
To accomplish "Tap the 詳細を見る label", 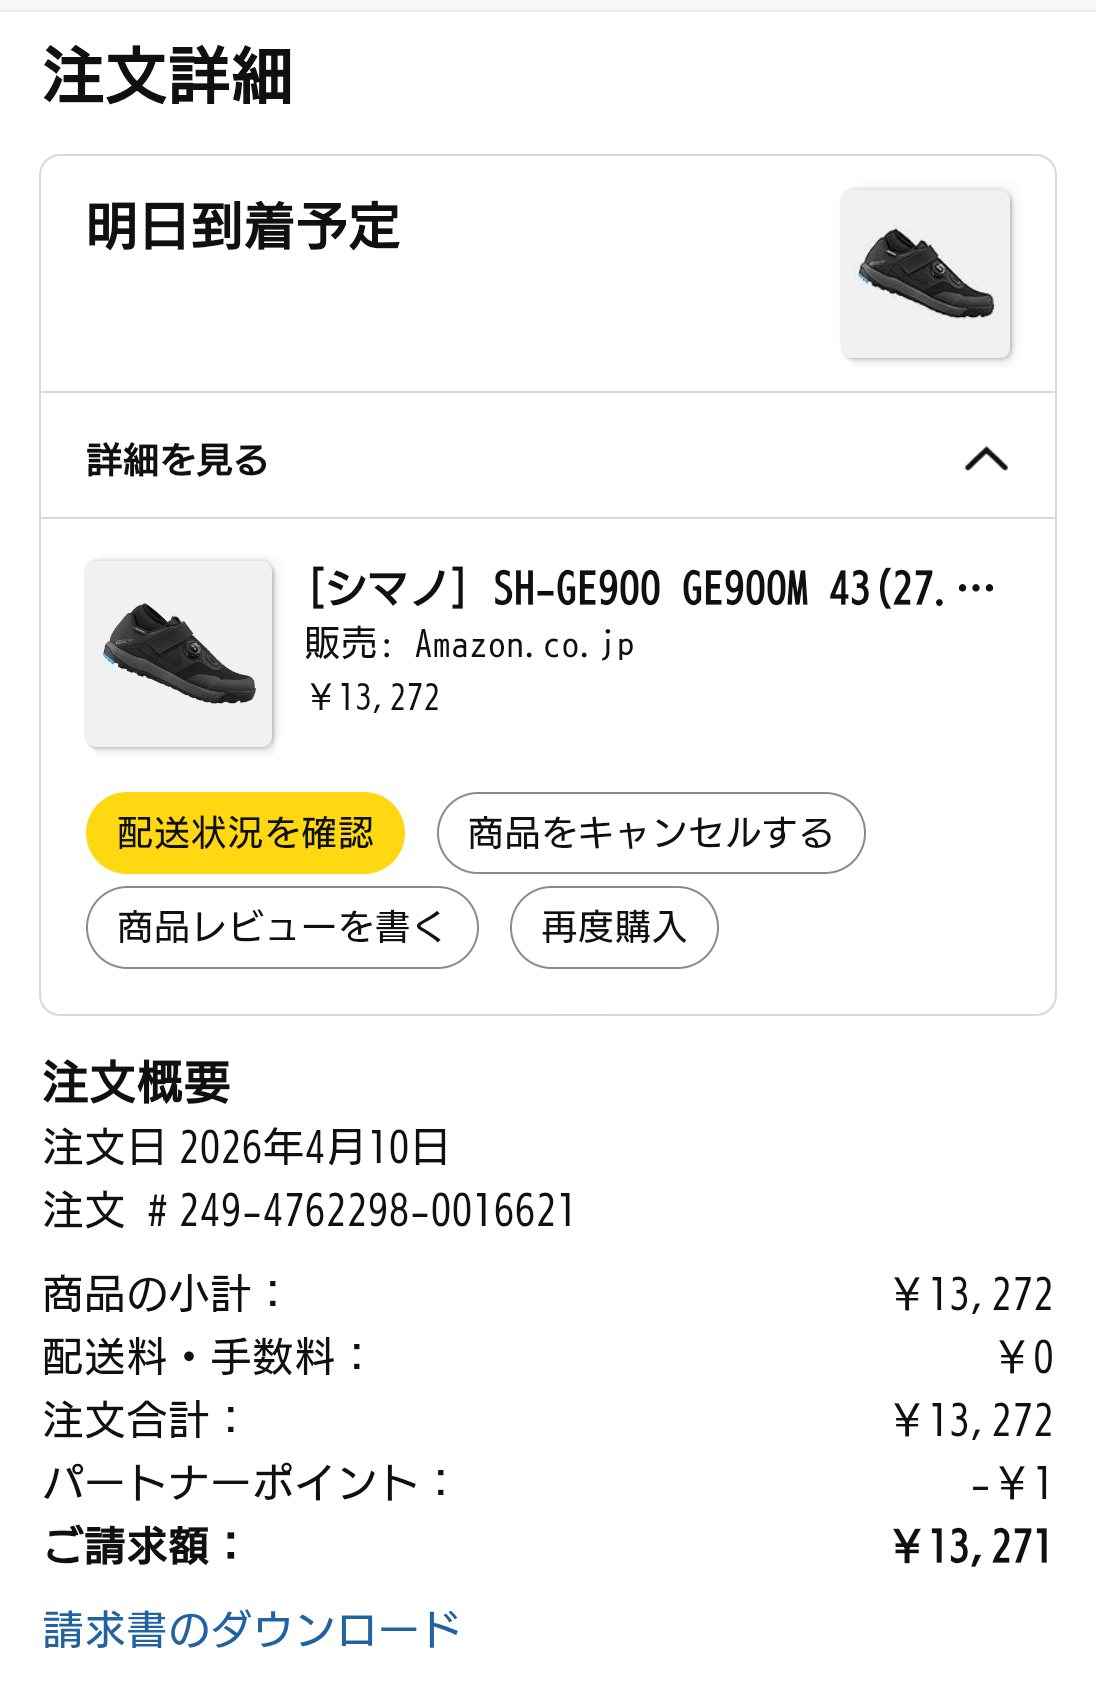I will pos(178,460).
